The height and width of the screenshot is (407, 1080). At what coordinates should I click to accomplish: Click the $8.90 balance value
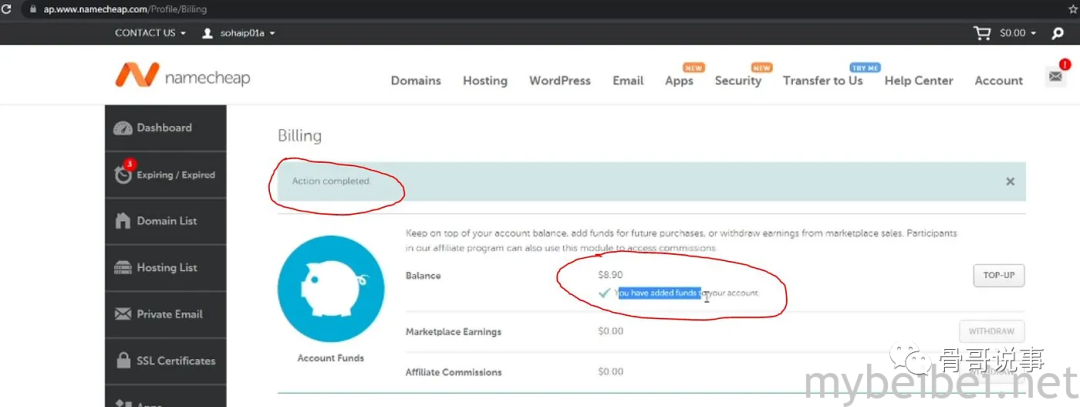(610, 275)
